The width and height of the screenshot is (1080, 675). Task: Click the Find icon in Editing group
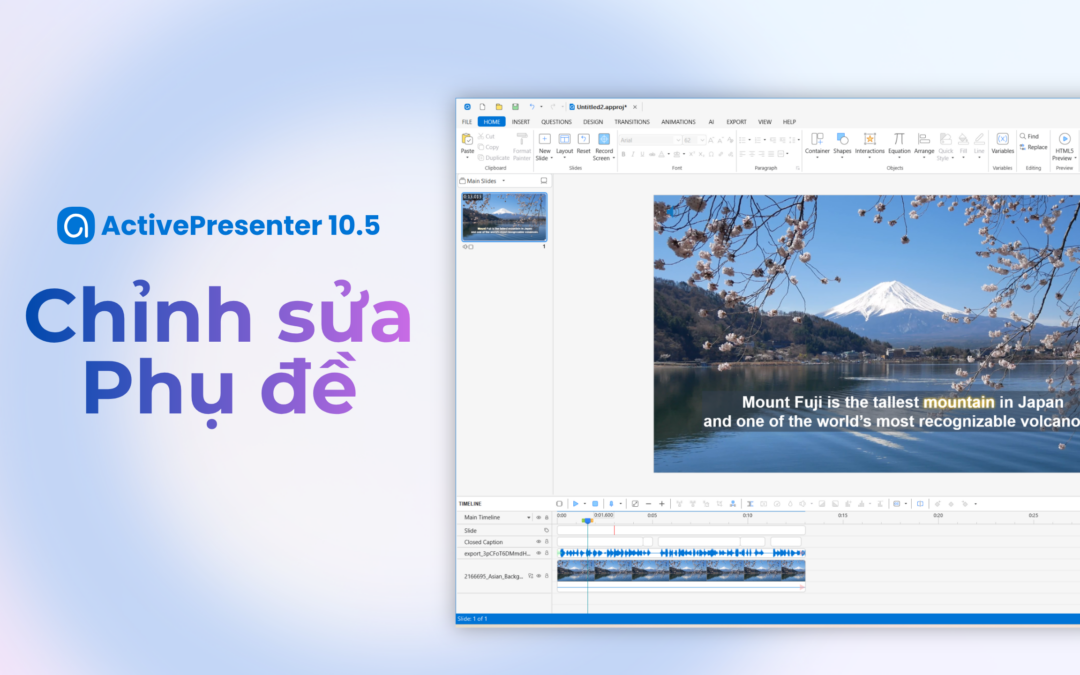point(1024,136)
